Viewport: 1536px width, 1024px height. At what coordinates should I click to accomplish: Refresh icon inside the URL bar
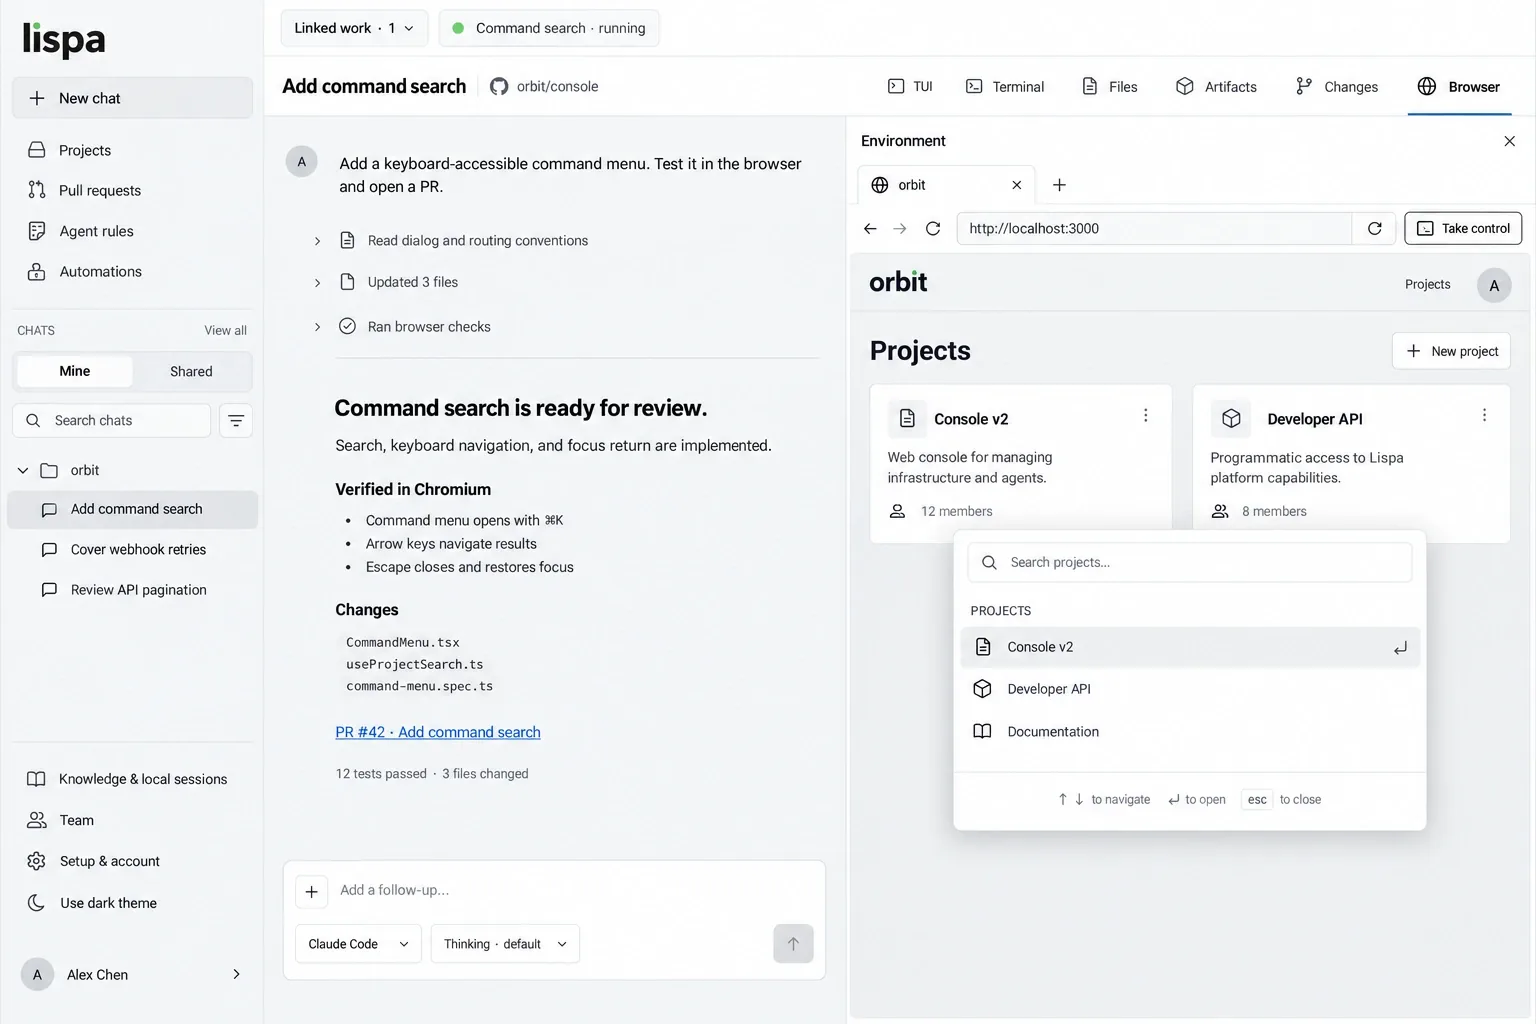(1375, 228)
